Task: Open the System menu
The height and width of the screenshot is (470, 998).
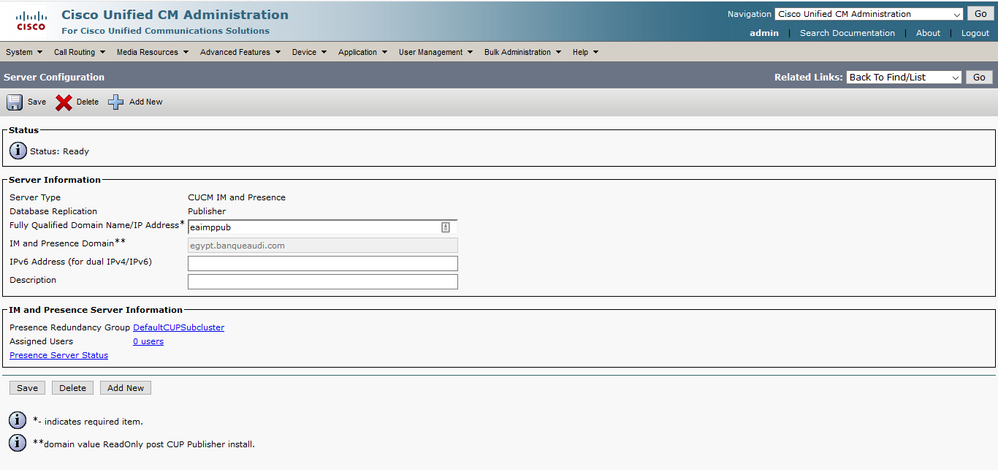Action: [x=24, y=52]
